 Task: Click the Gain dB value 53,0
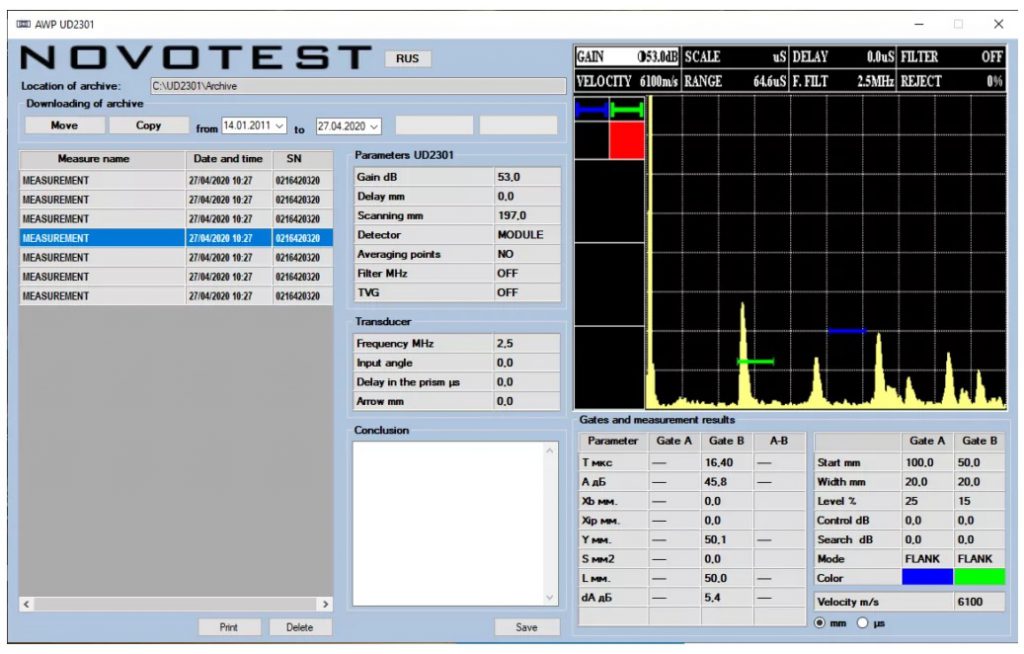(x=527, y=177)
